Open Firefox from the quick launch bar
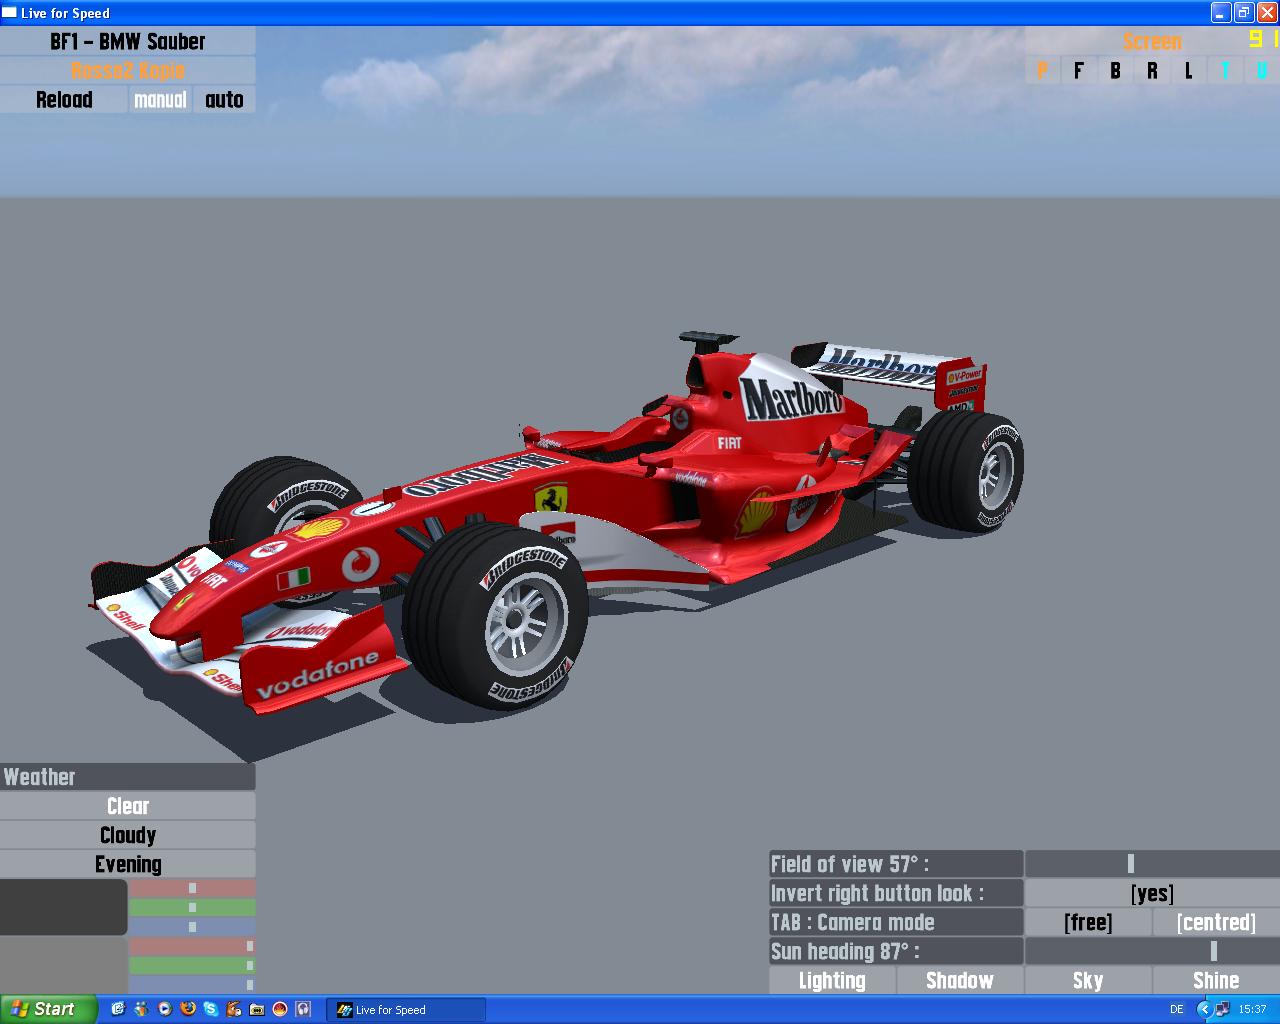Image resolution: width=1280 pixels, height=1024 pixels. pyautogui.click(x=187, y=1009)
